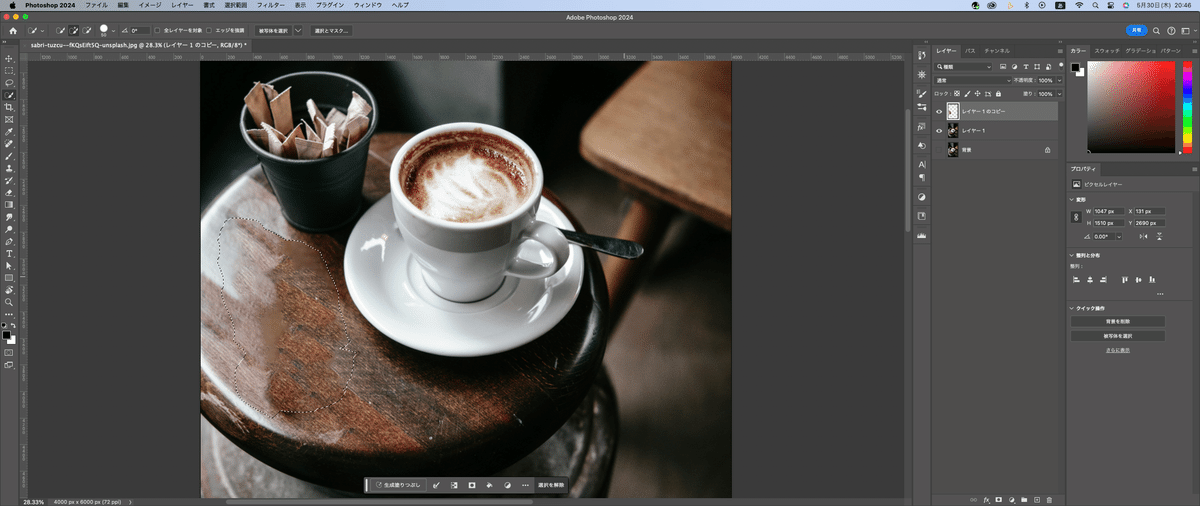1200x506 pixels.
Task: Select the Eraser tool
Action: pyautogui.click(x=9, y=192)
